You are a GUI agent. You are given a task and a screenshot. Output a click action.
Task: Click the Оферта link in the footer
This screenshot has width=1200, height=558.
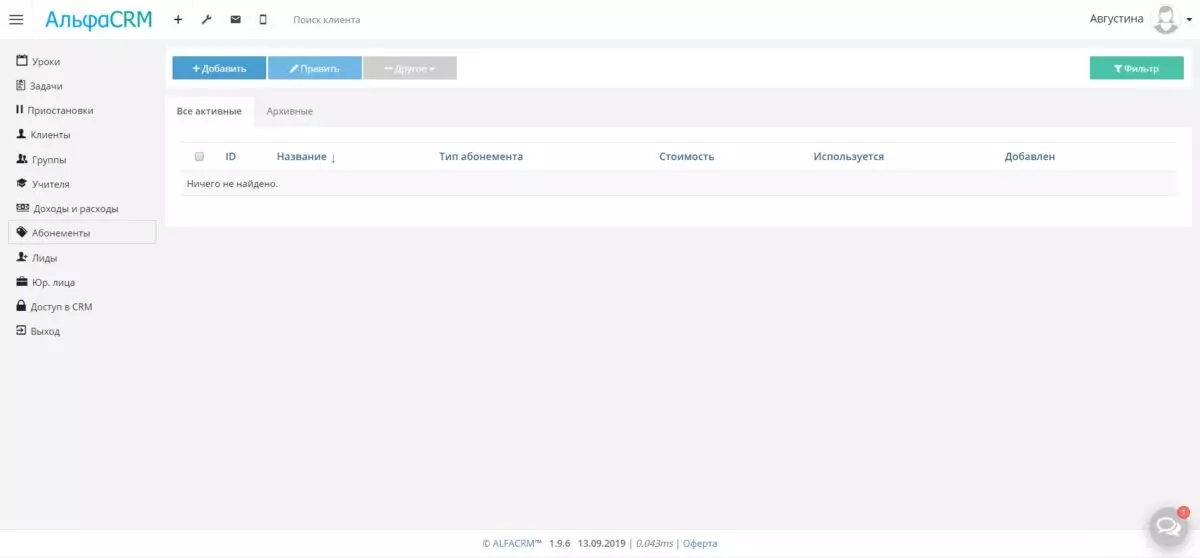(700, 543)
